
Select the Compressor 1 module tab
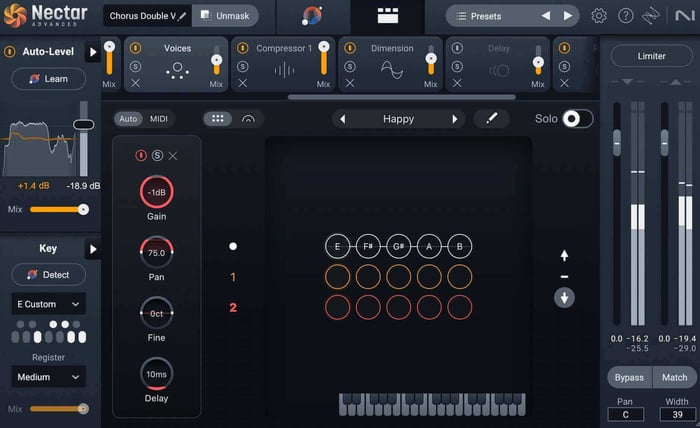(x=283, y=65)
